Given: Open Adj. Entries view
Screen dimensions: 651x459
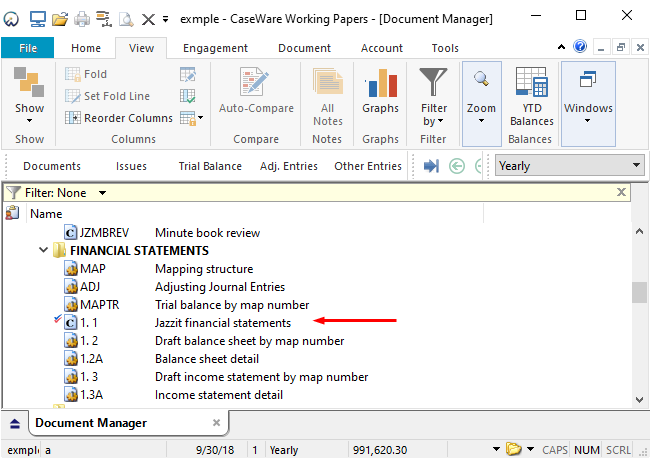Looking at the screenshot, I should coord(289,166).
